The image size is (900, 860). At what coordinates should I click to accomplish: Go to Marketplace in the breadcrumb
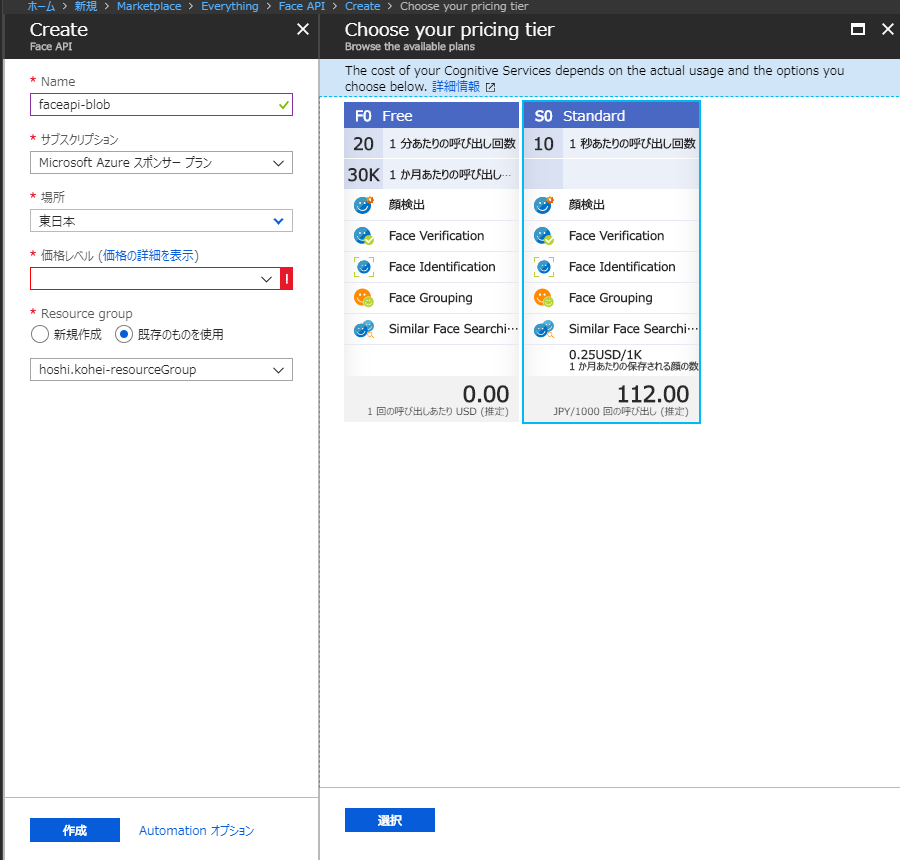[149, 6]
